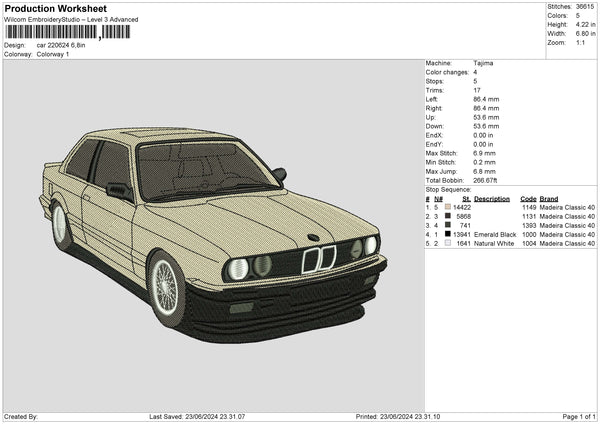Click the 'Created By:' footer label
The height and width of the screenshot is (424, 600).
click(x=21, y=416)
